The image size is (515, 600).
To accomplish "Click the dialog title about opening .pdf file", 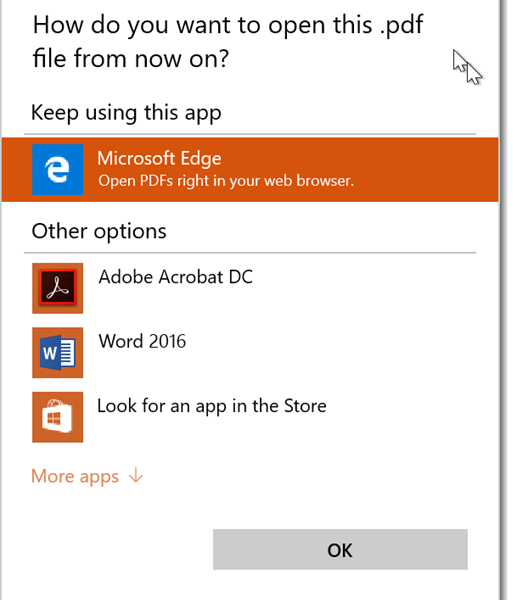I will click(x=228, y=41).
